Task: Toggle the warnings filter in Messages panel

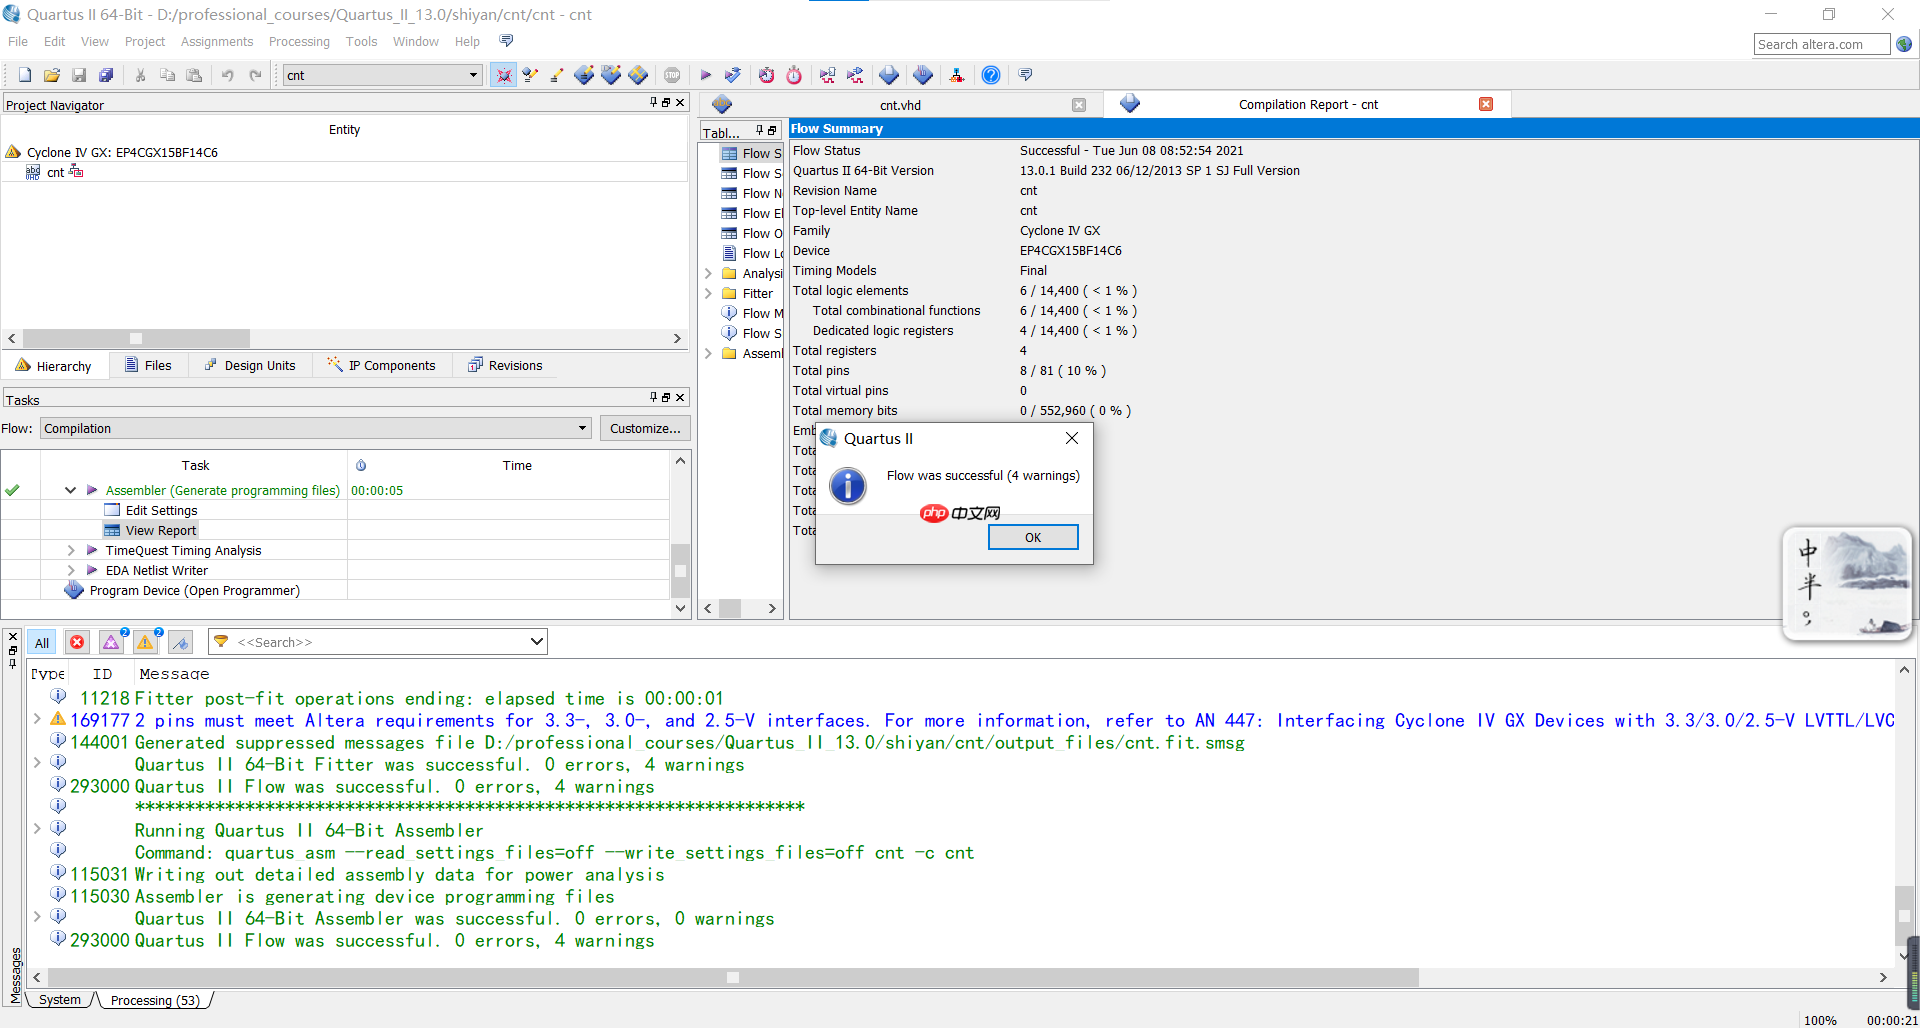Action: coord(145,641)
